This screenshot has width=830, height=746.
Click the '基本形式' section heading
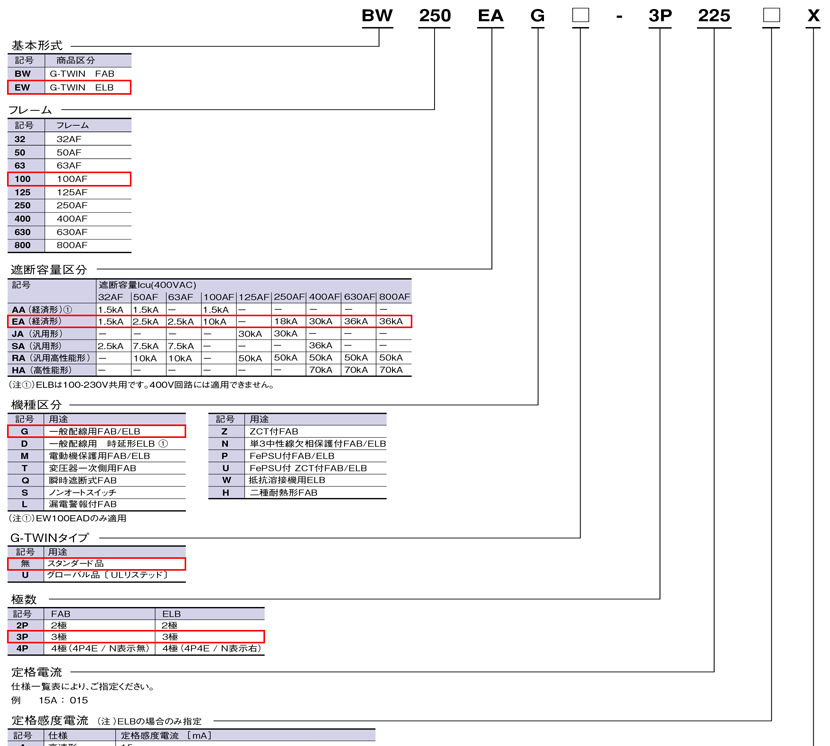point(37,46)
